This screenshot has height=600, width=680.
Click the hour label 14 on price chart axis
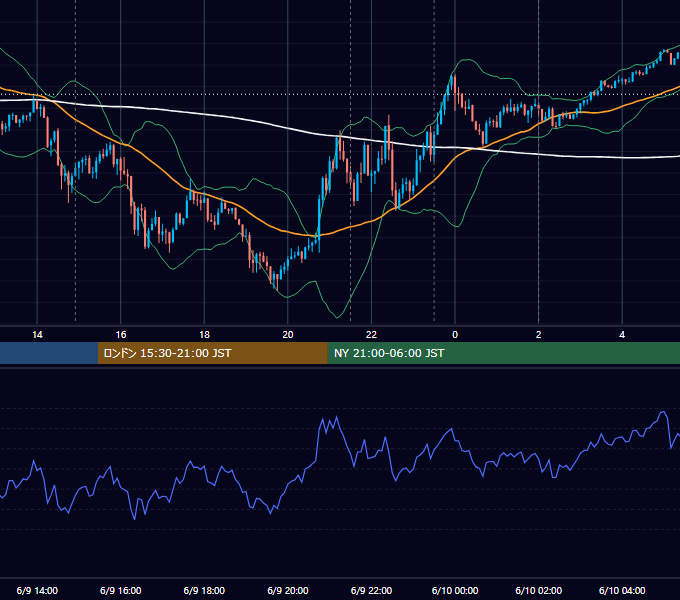click(x=37, y=334)
